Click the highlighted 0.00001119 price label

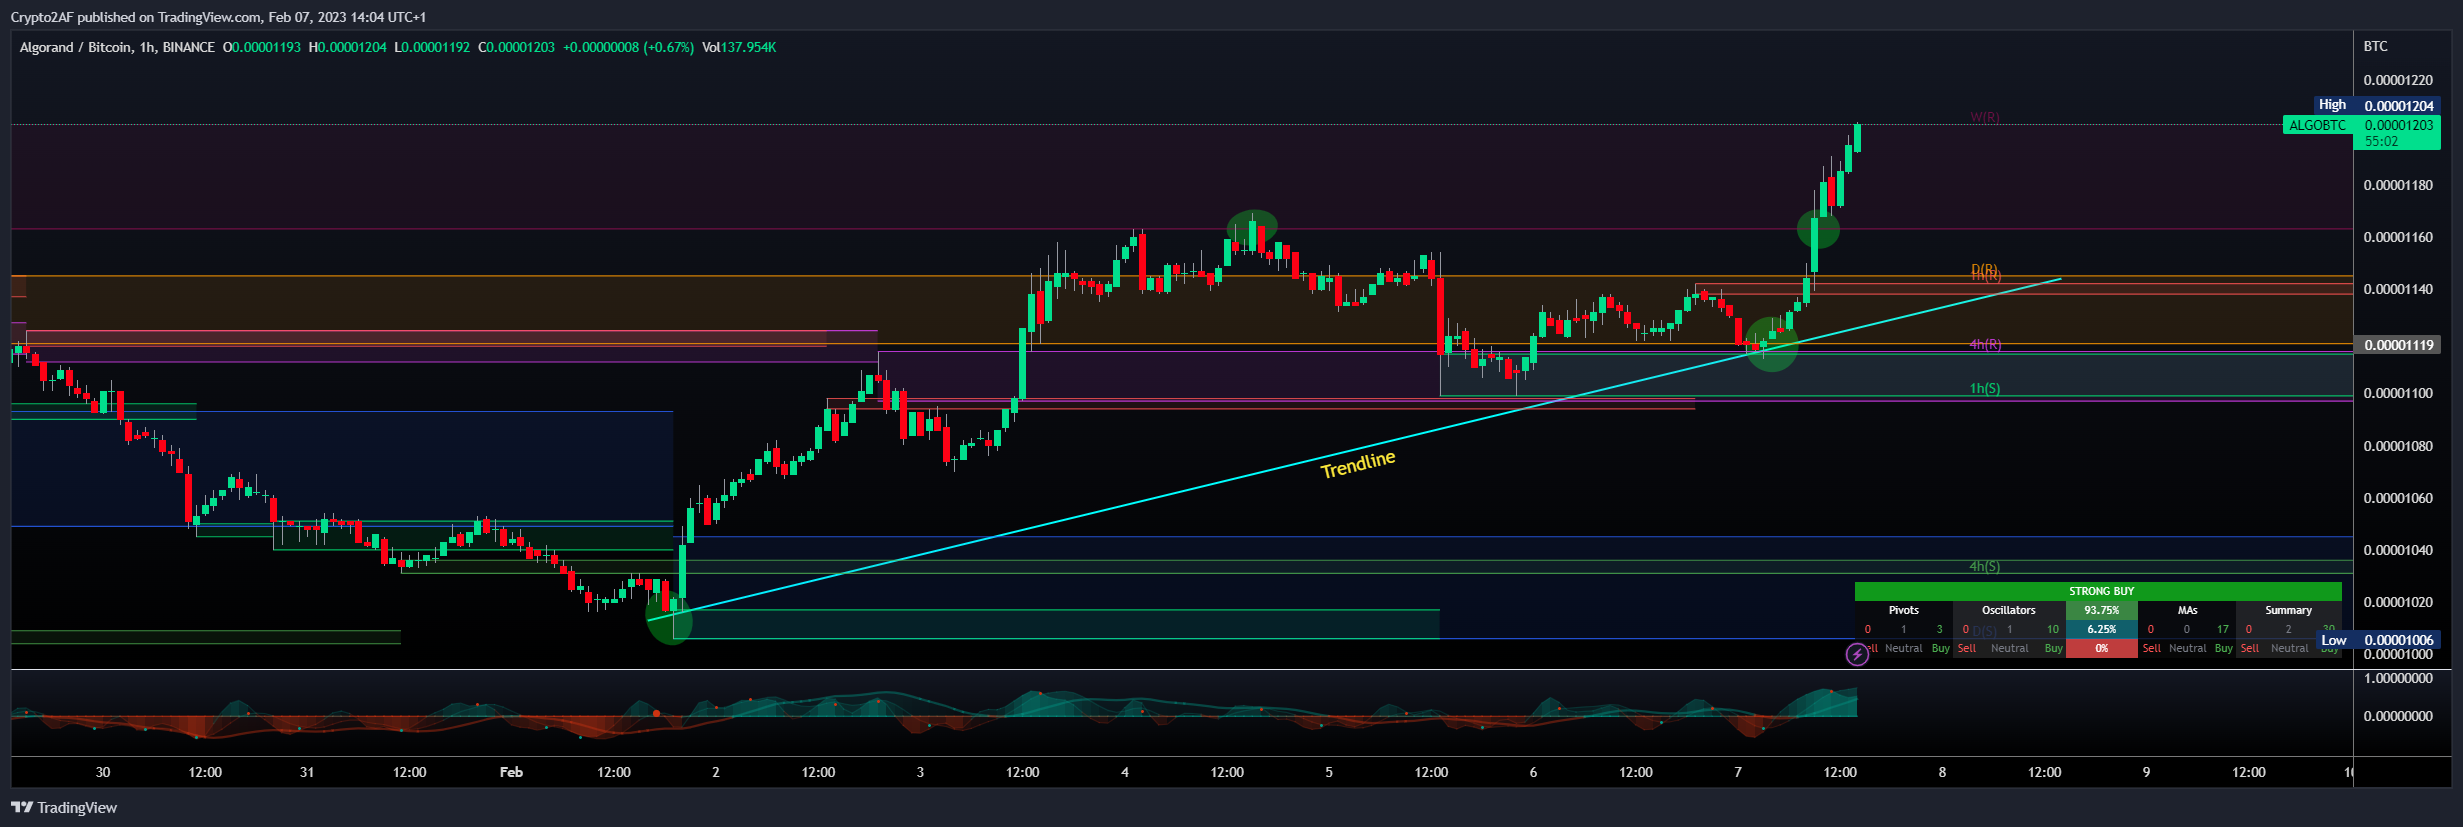tap(2398, 345)
